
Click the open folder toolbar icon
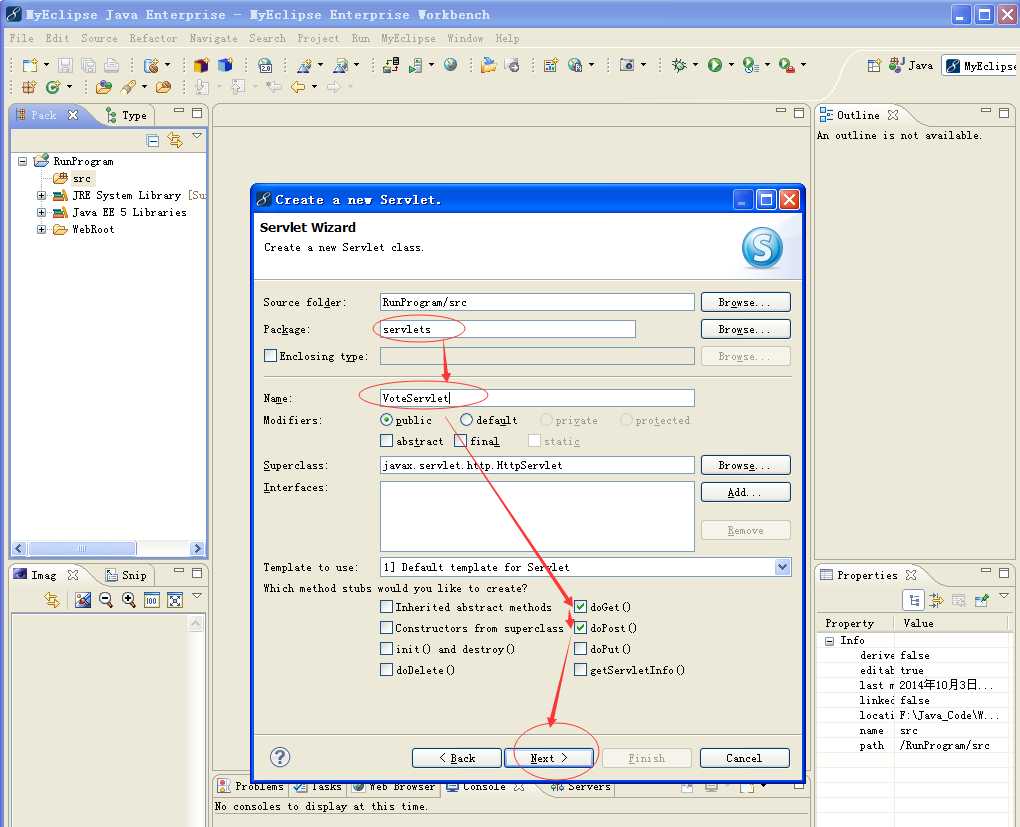489,65
